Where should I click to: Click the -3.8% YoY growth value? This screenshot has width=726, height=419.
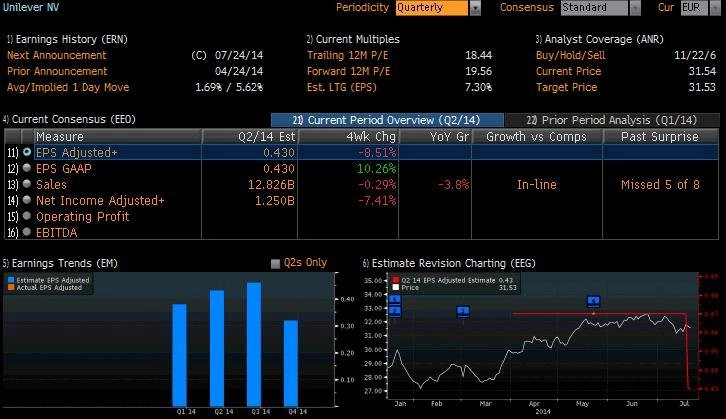pyautogui.click(x=453, y=184)
